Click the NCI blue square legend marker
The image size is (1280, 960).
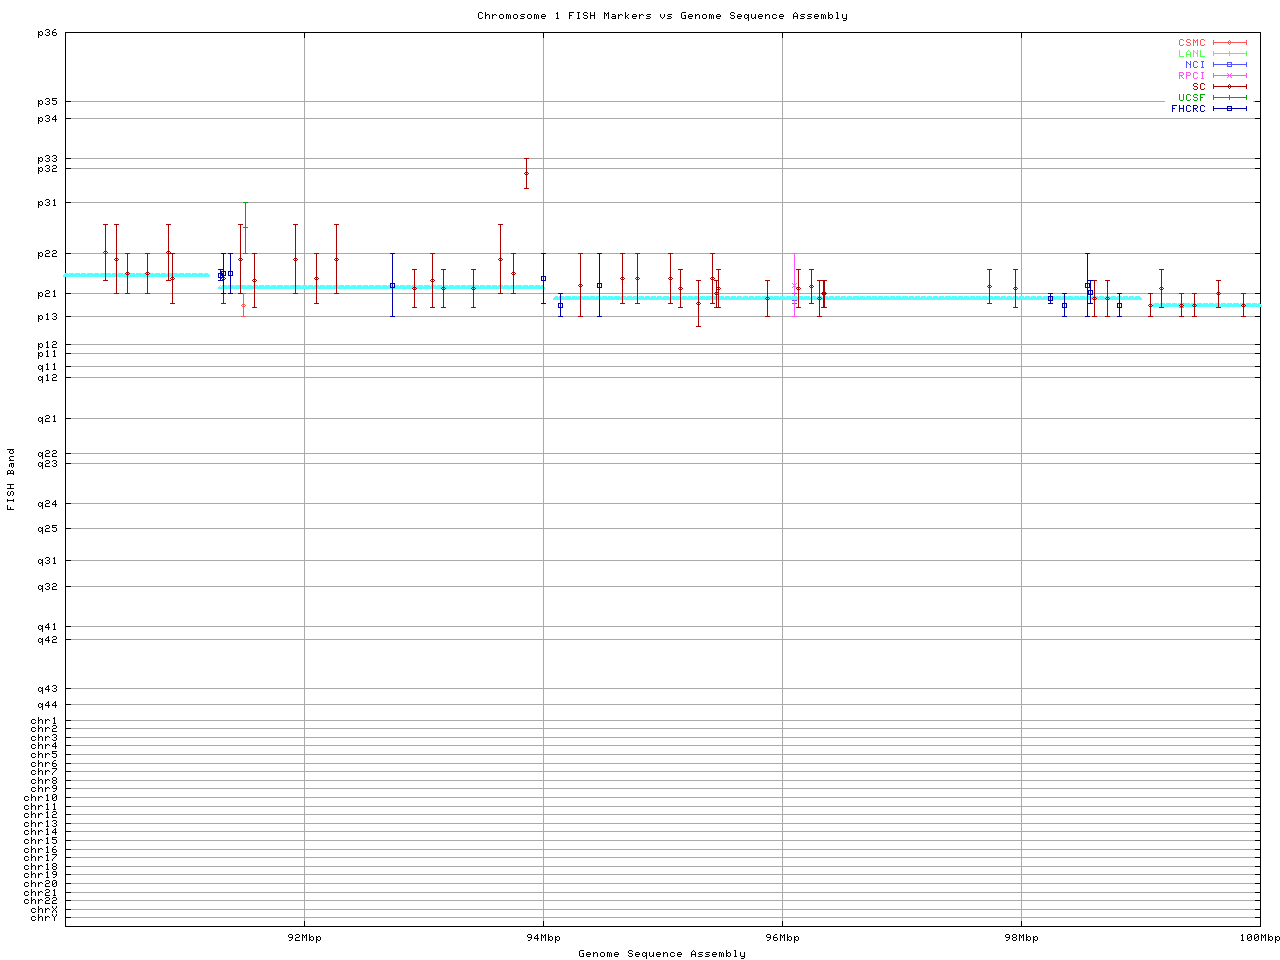click(x=1229, y=65)
